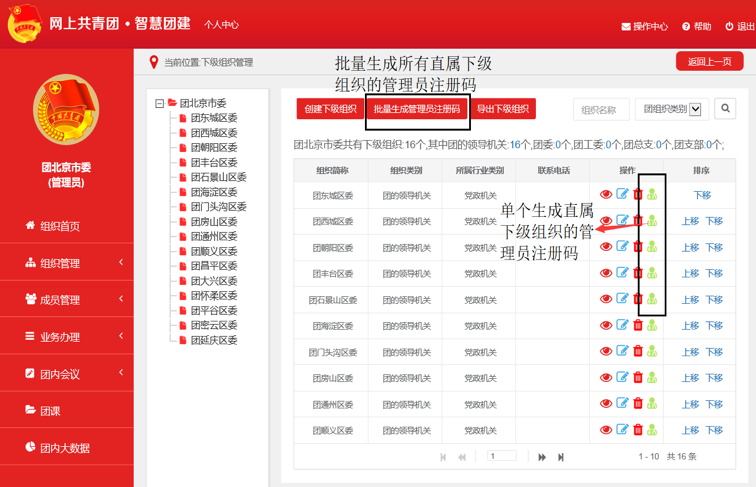Open the 团组织类别 dropdown
756x487 pixels.
(x=671, y=109)
